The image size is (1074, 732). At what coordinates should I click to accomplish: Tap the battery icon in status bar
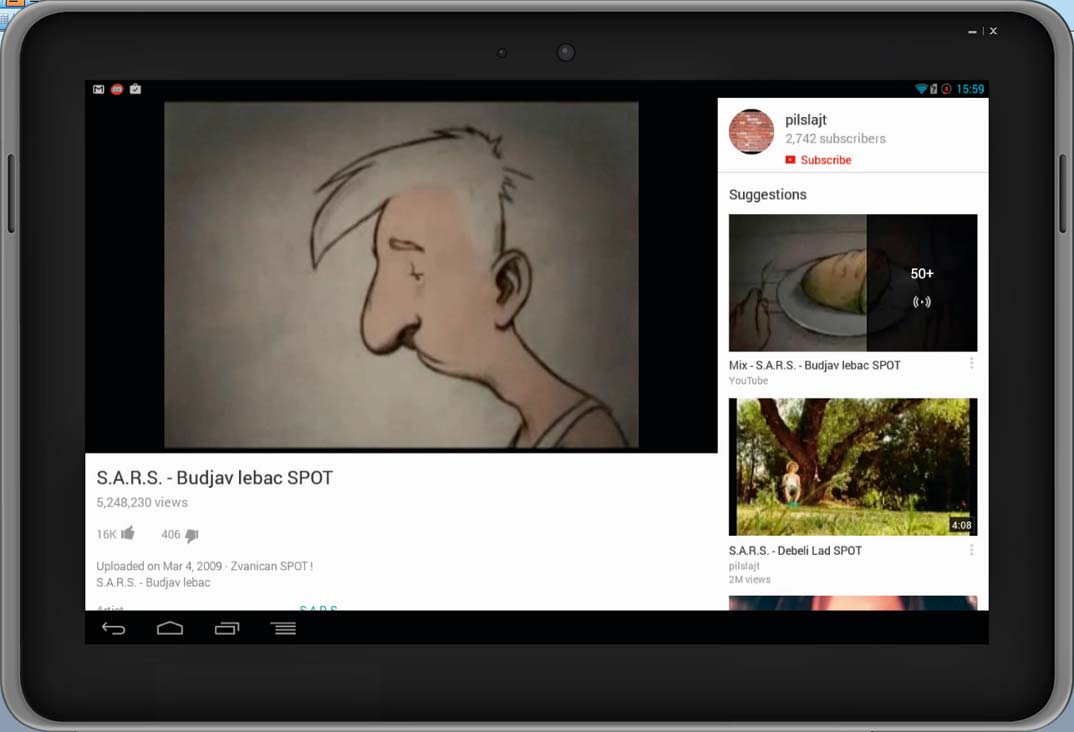click(x=934, y=89)
